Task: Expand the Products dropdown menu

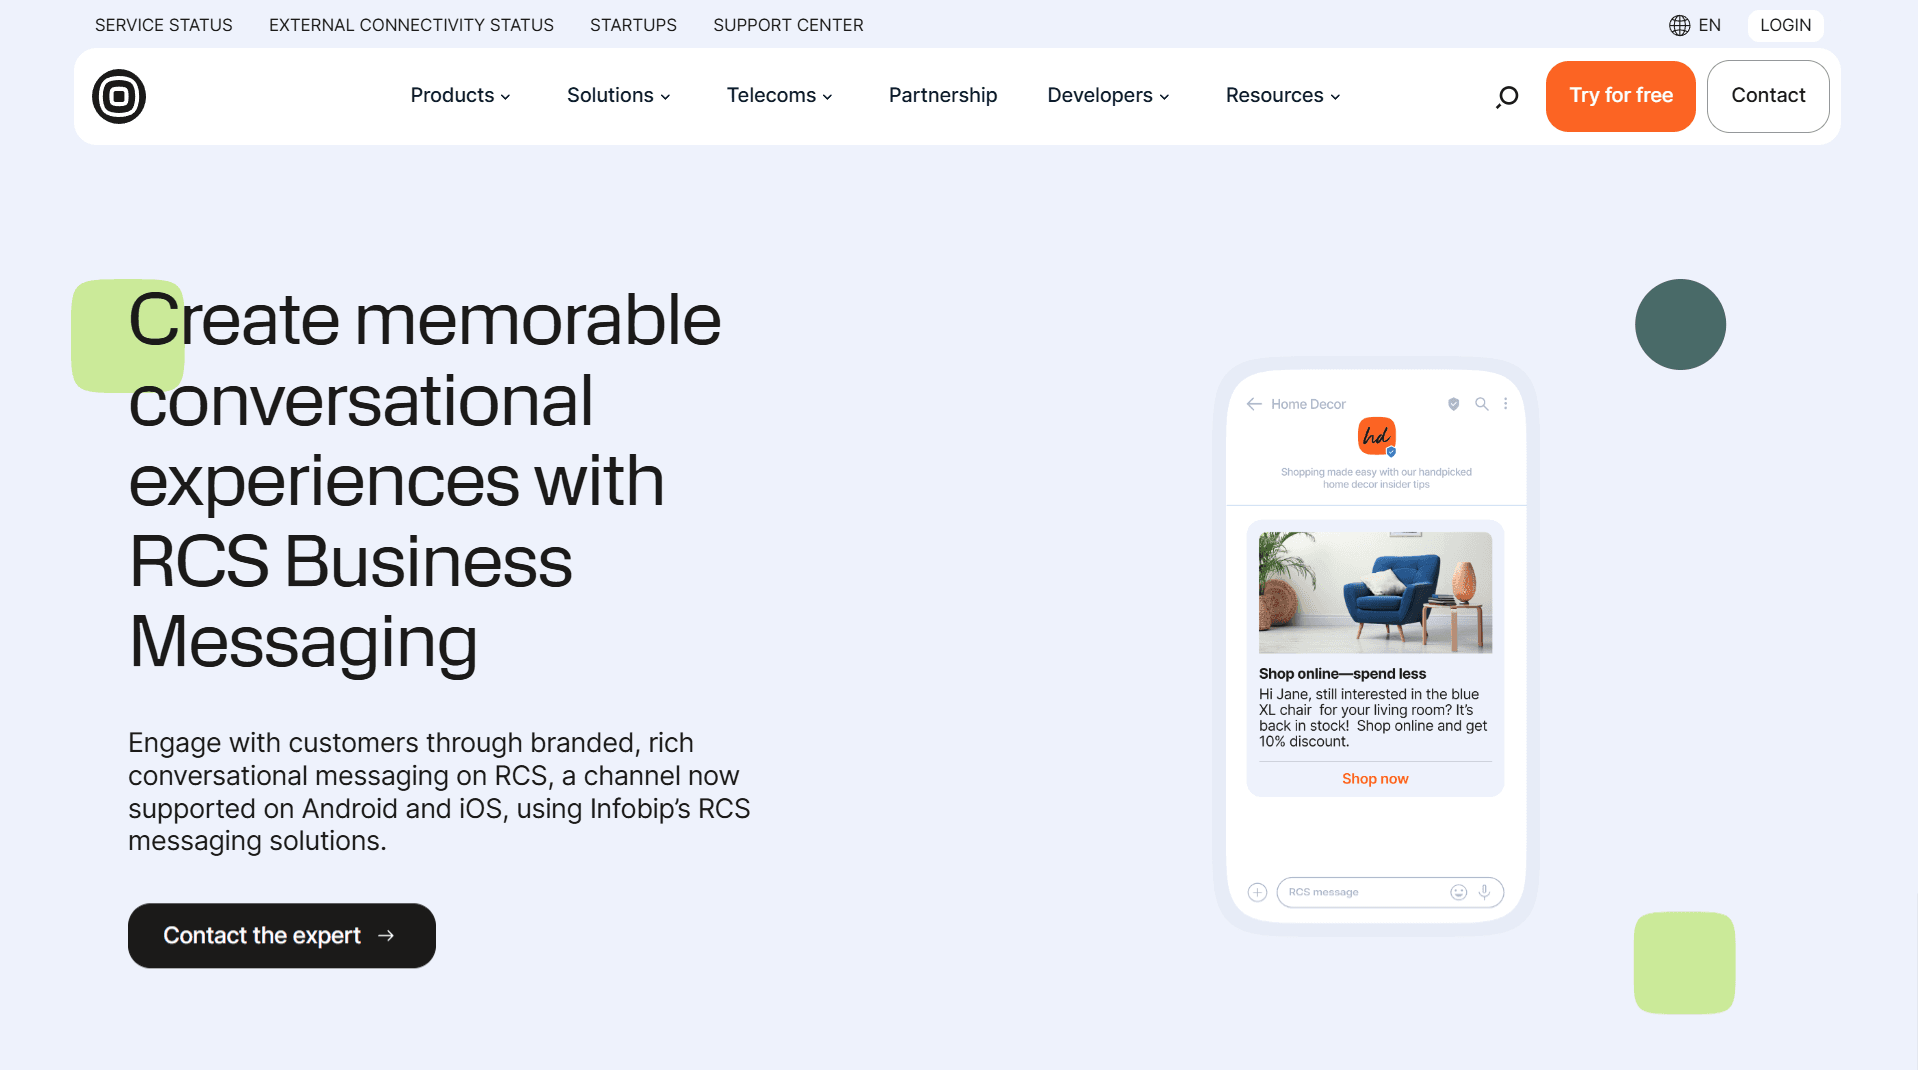Action: pos(460,95)
